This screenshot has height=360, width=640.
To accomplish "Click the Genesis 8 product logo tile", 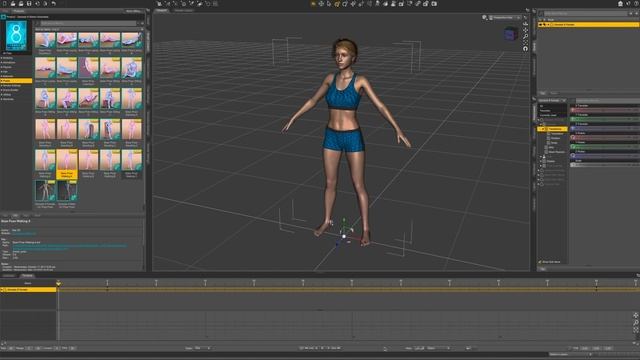I will (x=16, y=36).
